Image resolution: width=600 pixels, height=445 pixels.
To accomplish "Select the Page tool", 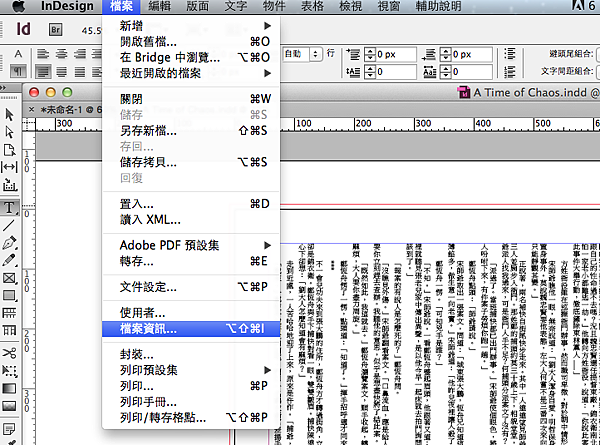I will [x=9, y=150].
